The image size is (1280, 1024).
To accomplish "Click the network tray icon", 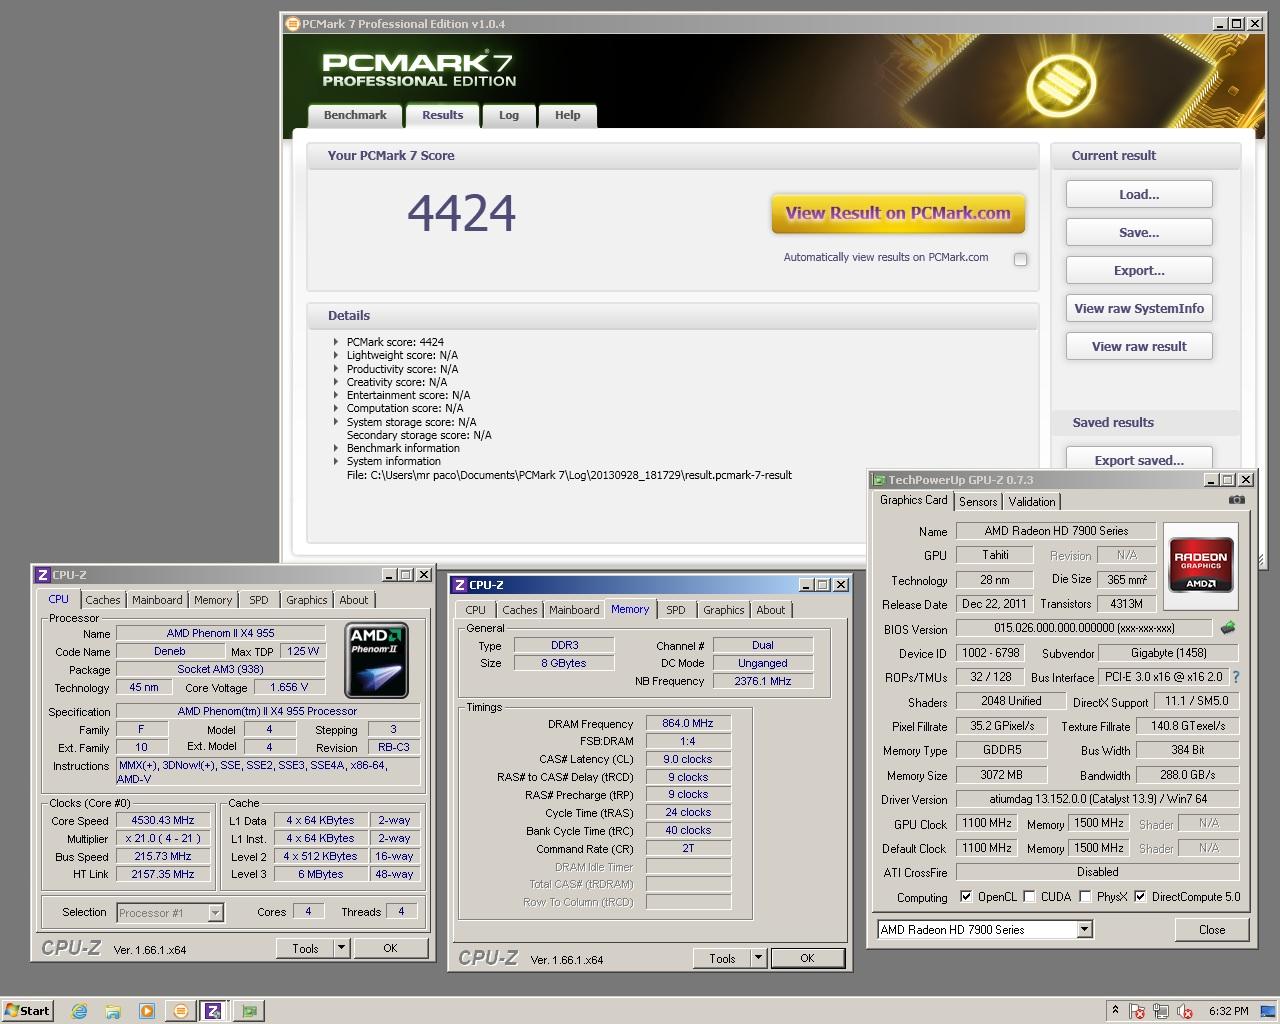I will (1161, 1011).
